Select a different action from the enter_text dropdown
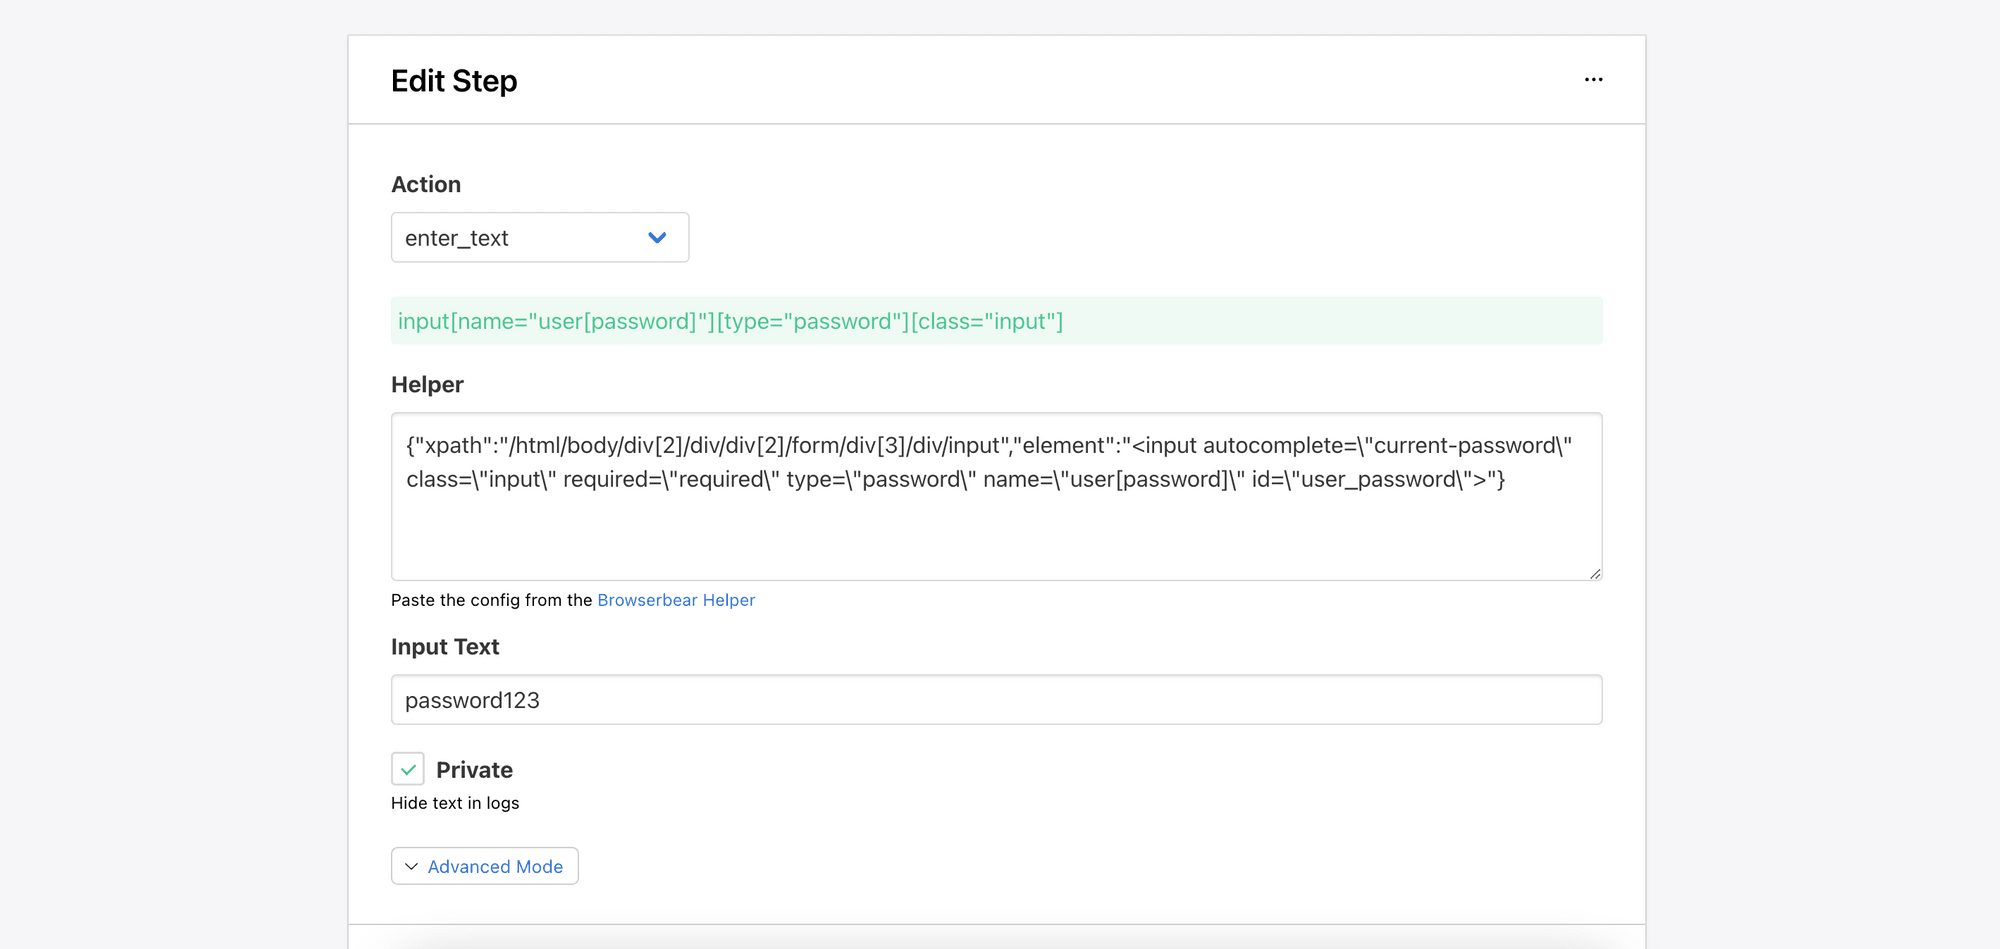2000x949 pixels. [x=540, y=237]
